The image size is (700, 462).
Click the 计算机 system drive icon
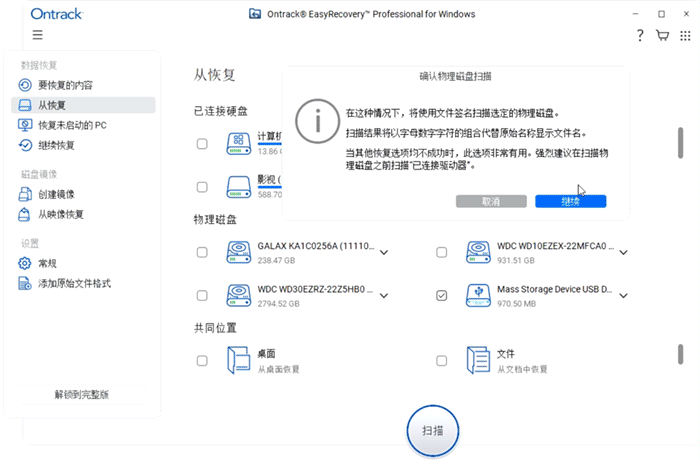click(239, 144)
